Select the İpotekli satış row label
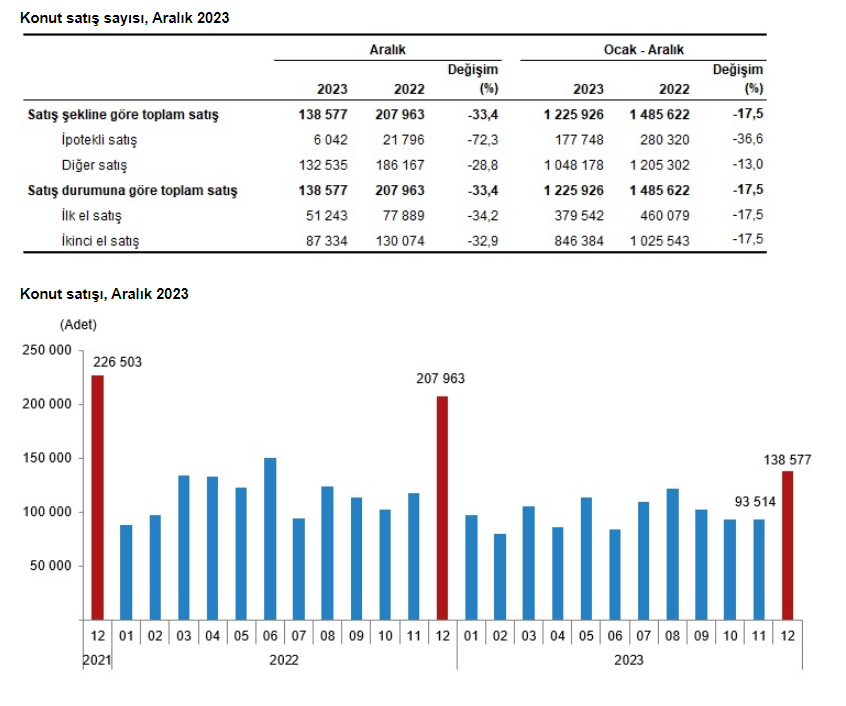 click(x=99, y=140)
